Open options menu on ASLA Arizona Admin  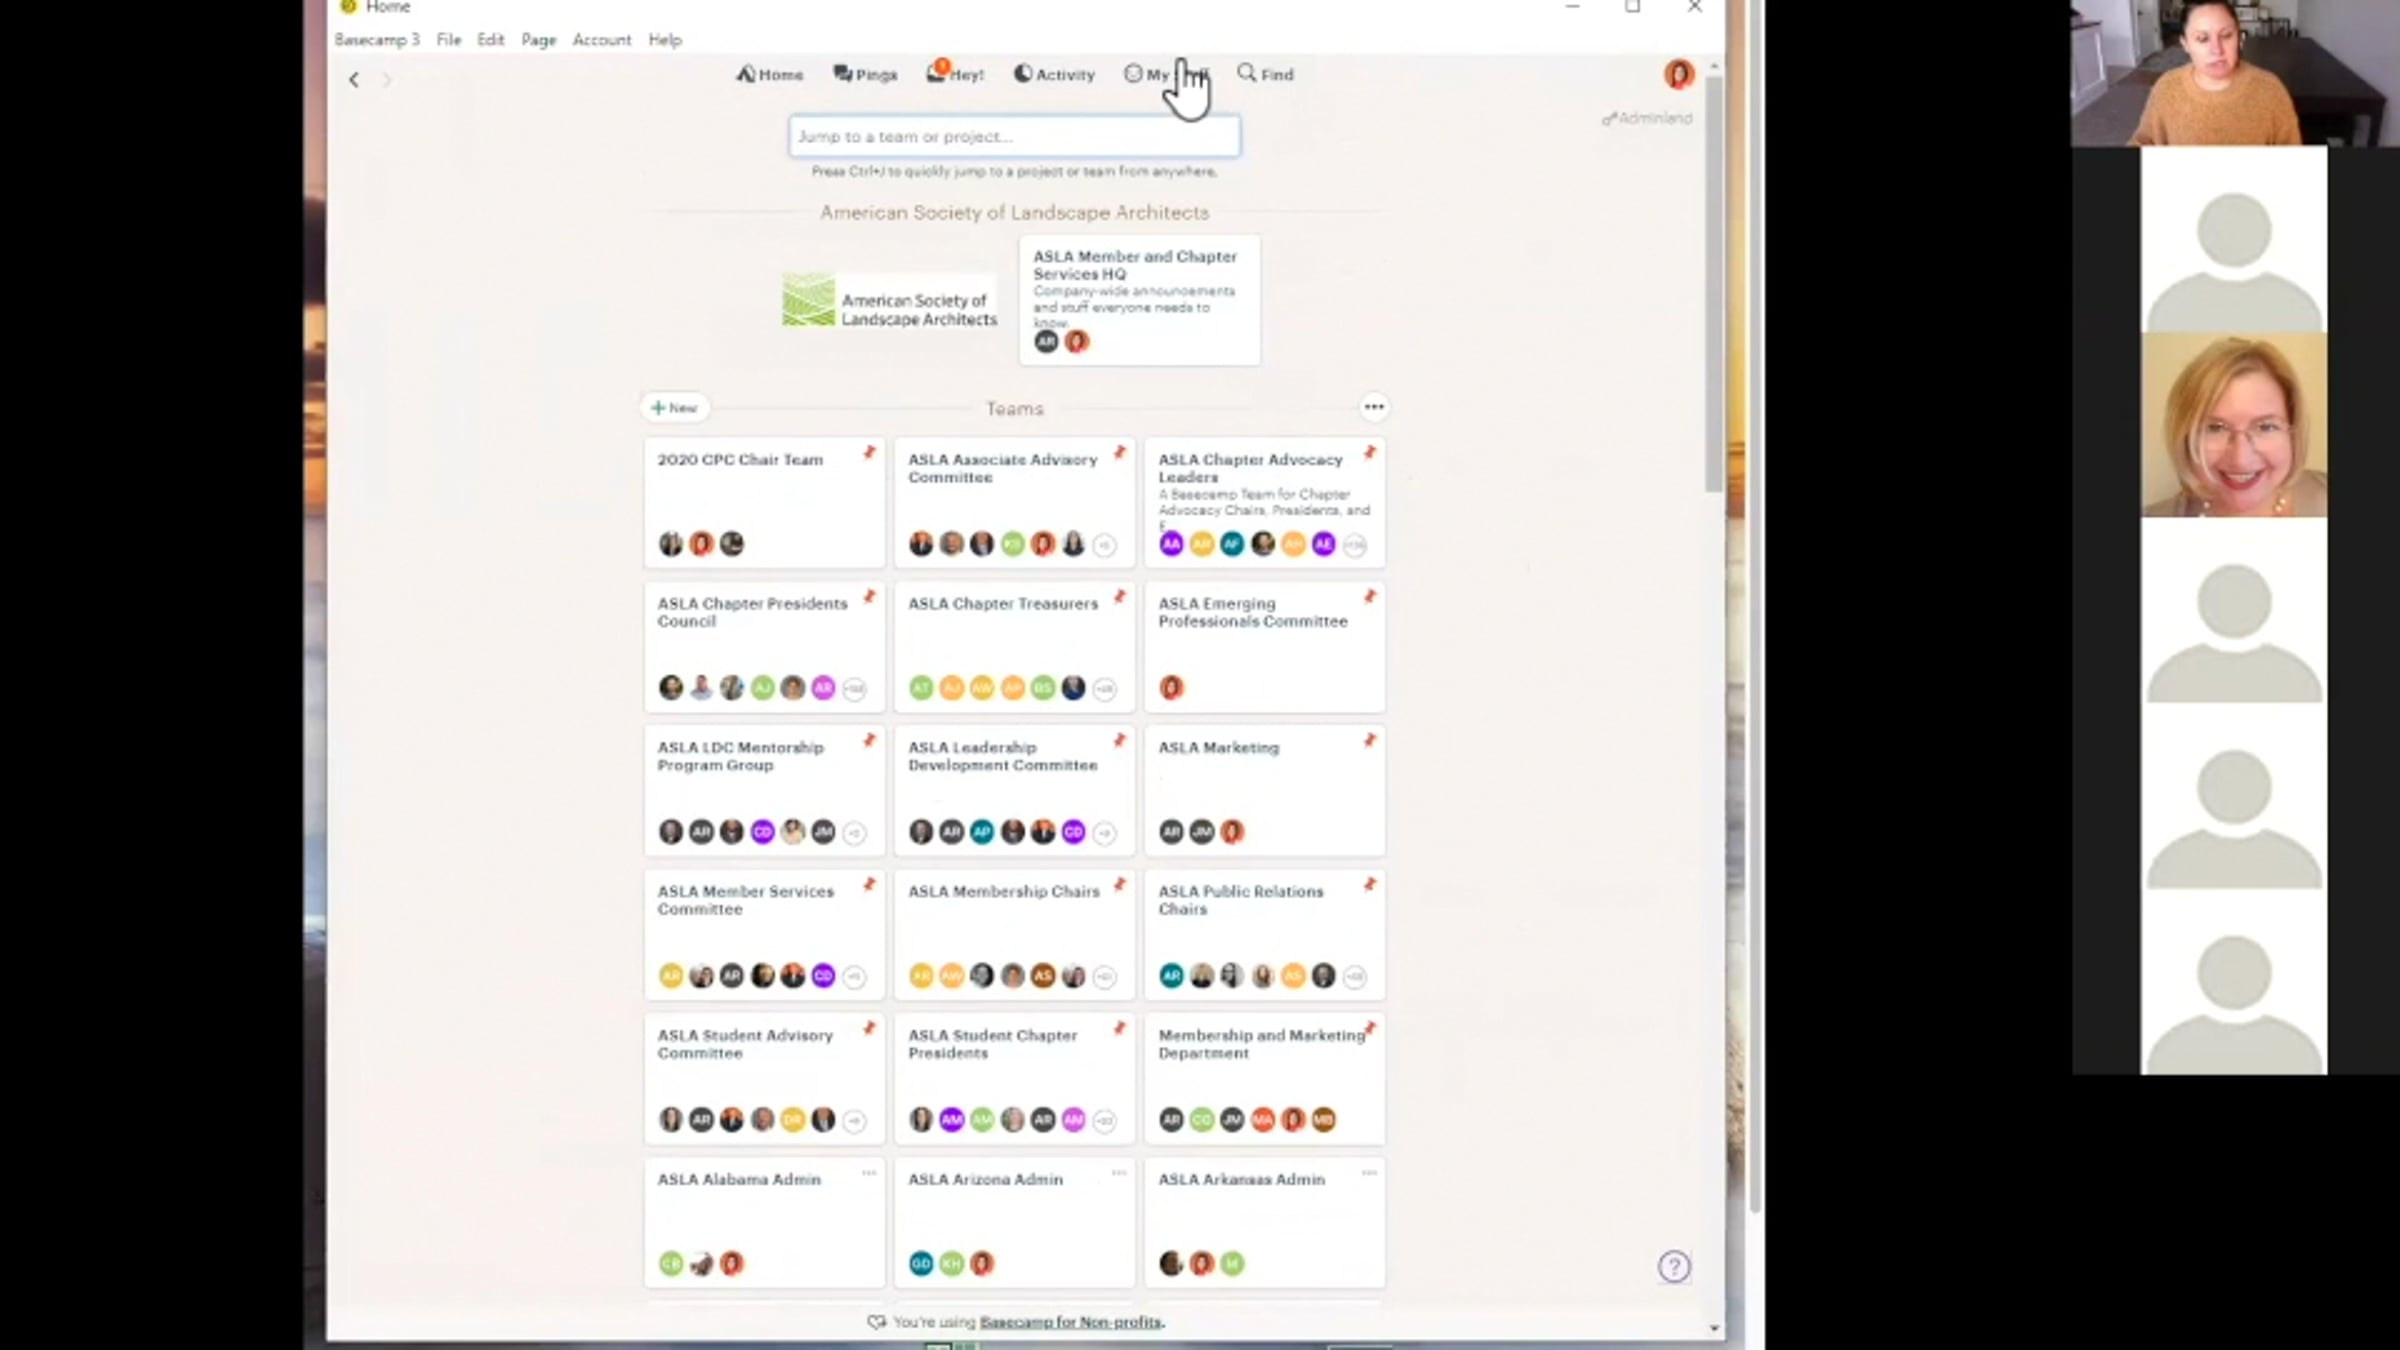point(1119,1173)
